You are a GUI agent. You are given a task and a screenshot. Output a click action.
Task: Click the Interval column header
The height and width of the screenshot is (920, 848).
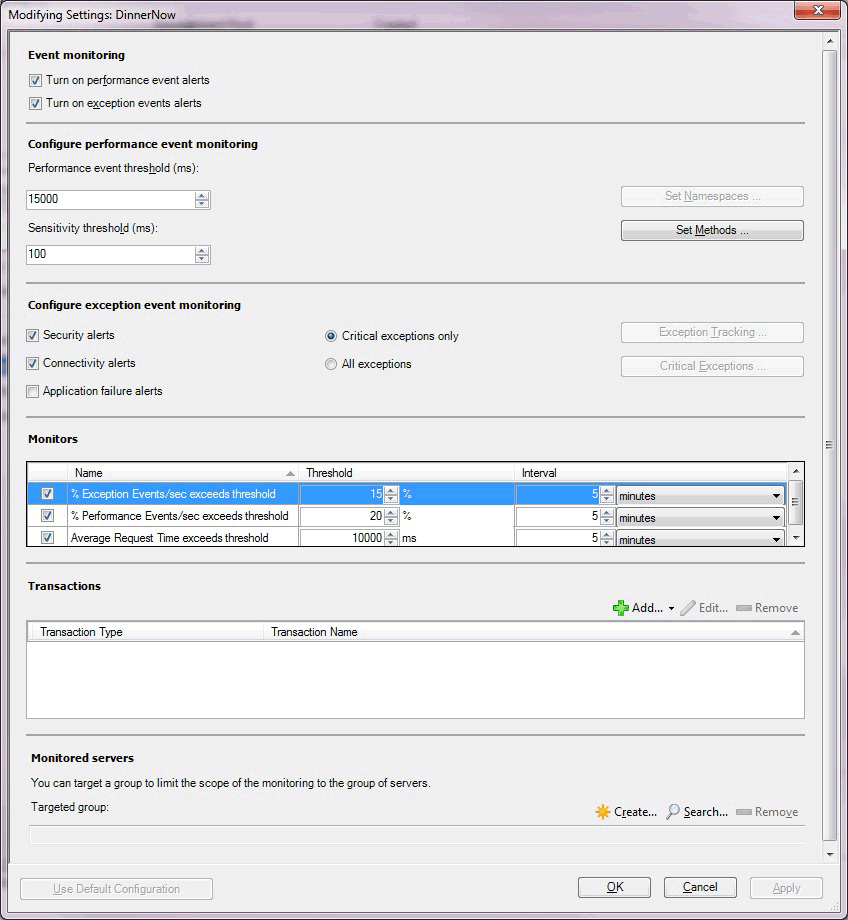coord(651,473)
